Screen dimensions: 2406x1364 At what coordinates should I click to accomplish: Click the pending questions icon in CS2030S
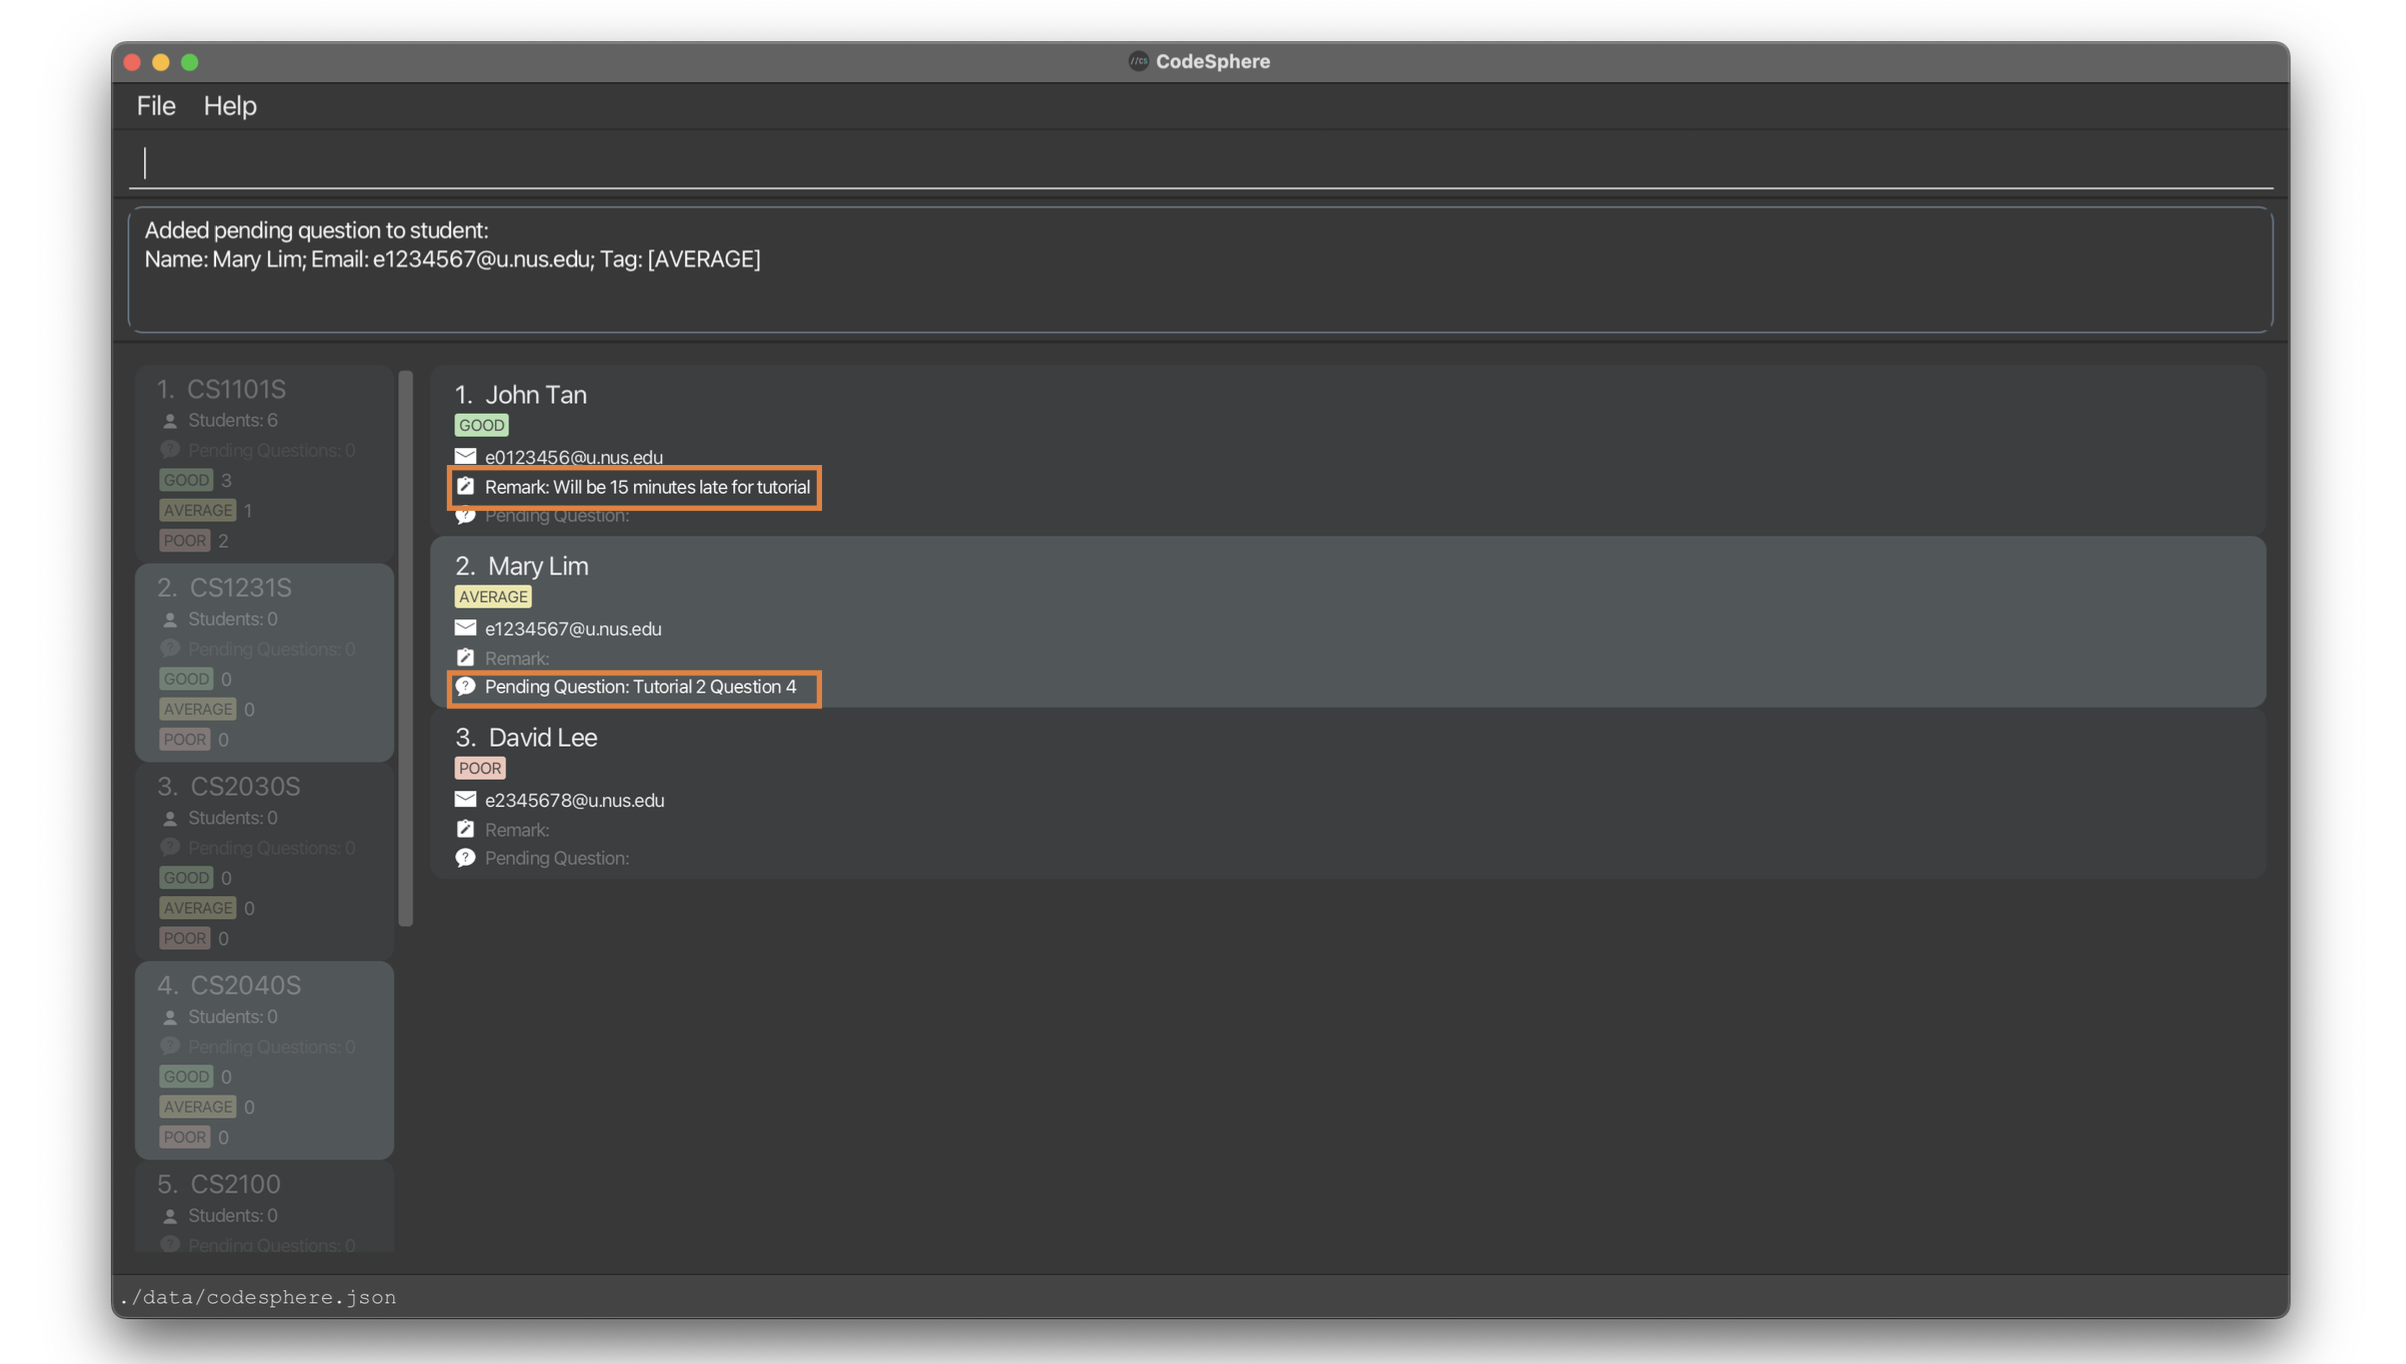tap(170, 848)
